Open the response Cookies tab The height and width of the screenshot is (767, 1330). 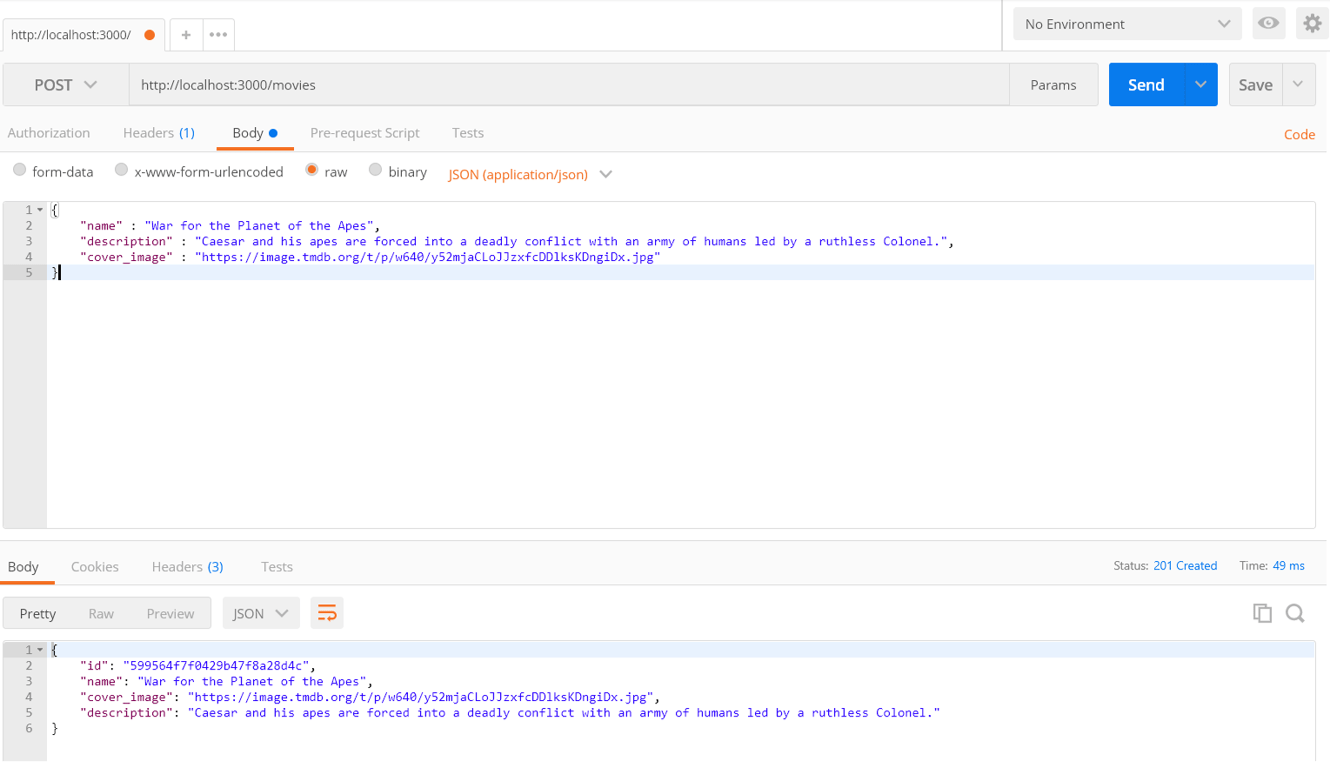click(95, 567)
